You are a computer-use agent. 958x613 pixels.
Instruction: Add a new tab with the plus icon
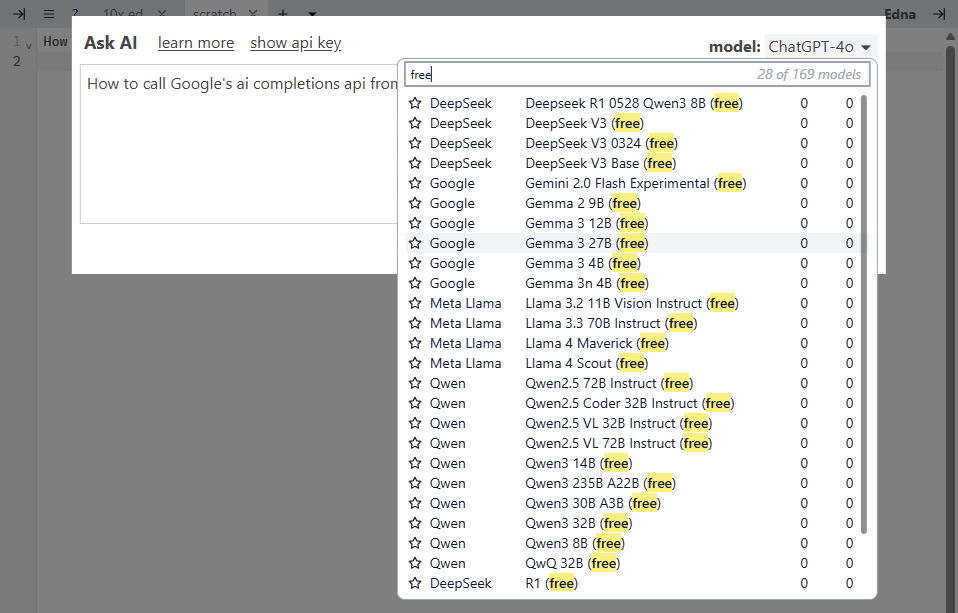click(283, 13)
